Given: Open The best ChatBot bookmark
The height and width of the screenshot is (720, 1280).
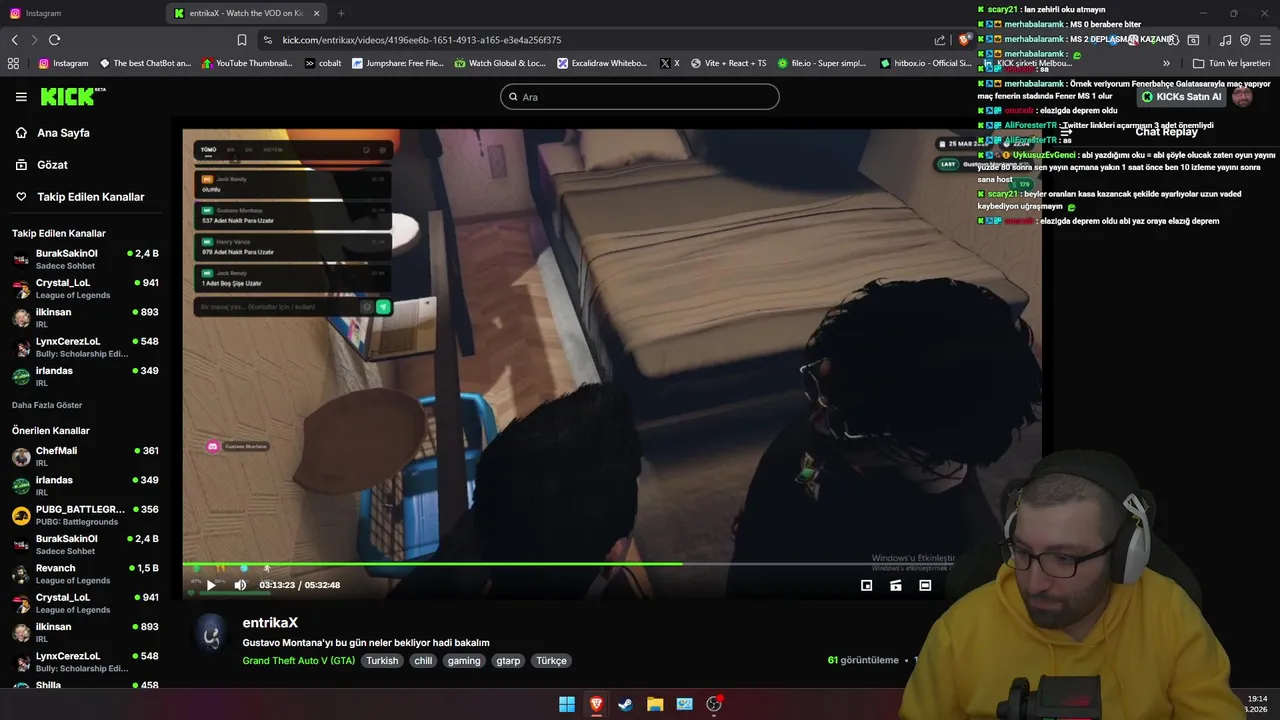Looking at the screenshot, I should [145, 63].
